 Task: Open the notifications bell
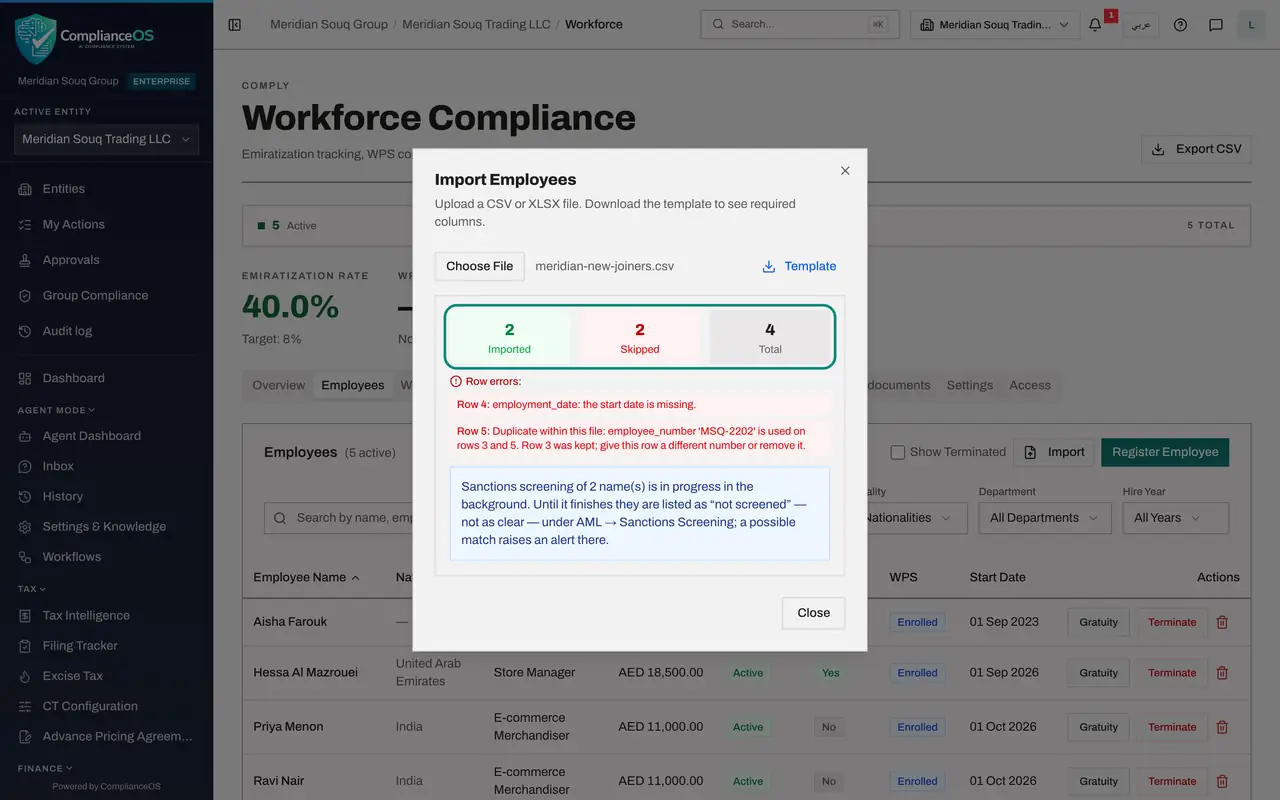pyautogui.click(x=1096, y=25)
